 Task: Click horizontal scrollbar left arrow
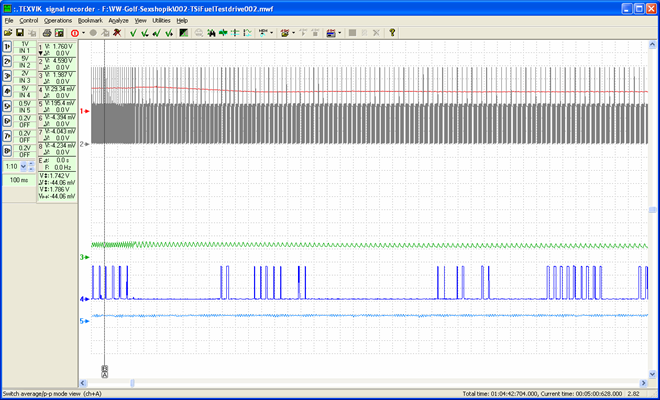pos(83,383)
